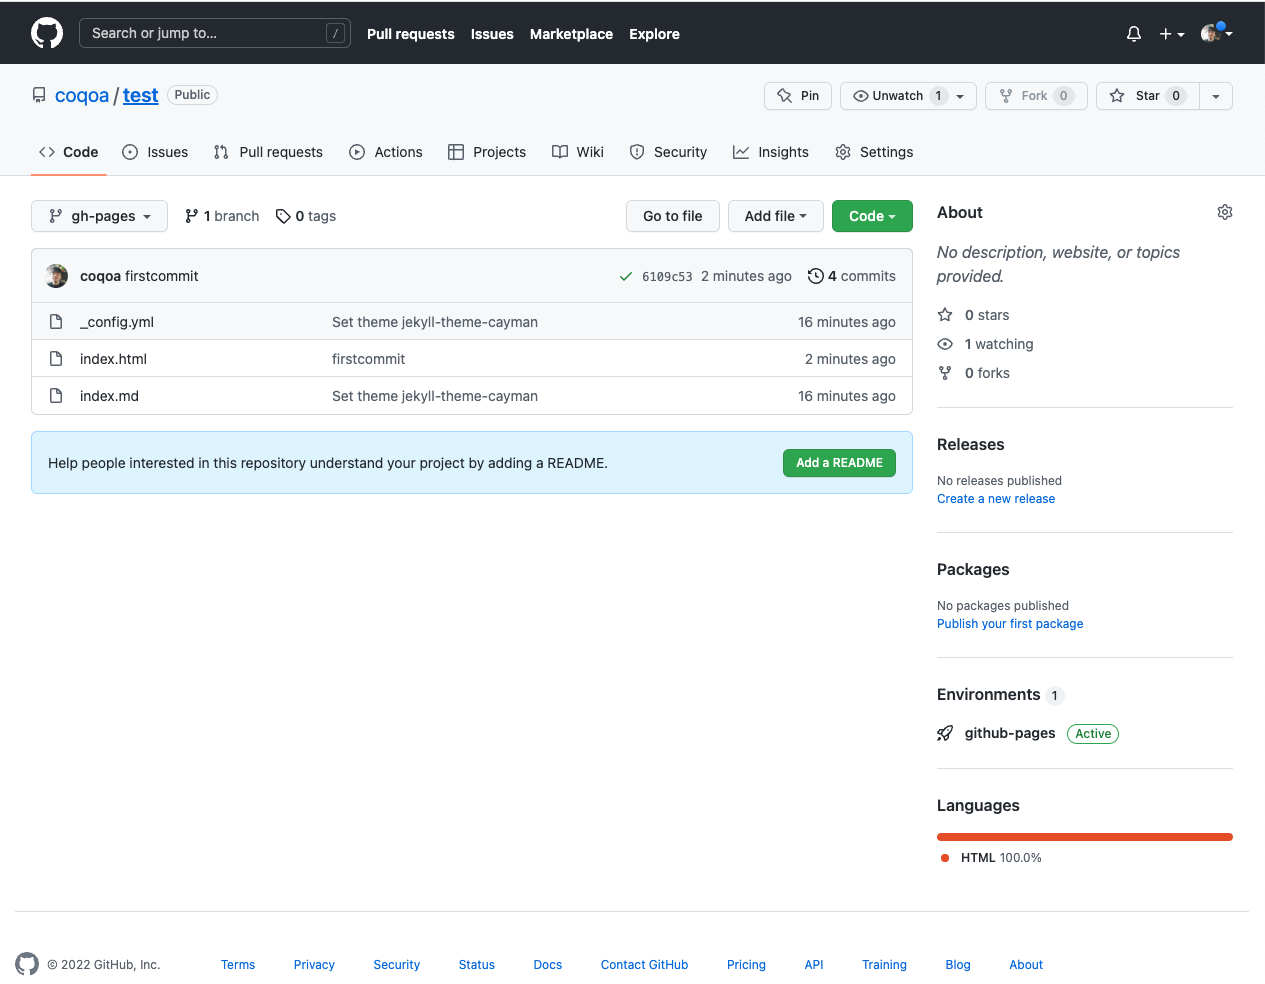Click Add a README button
The width and height of the screenshot is (1265, 984).
coord(839,463)
